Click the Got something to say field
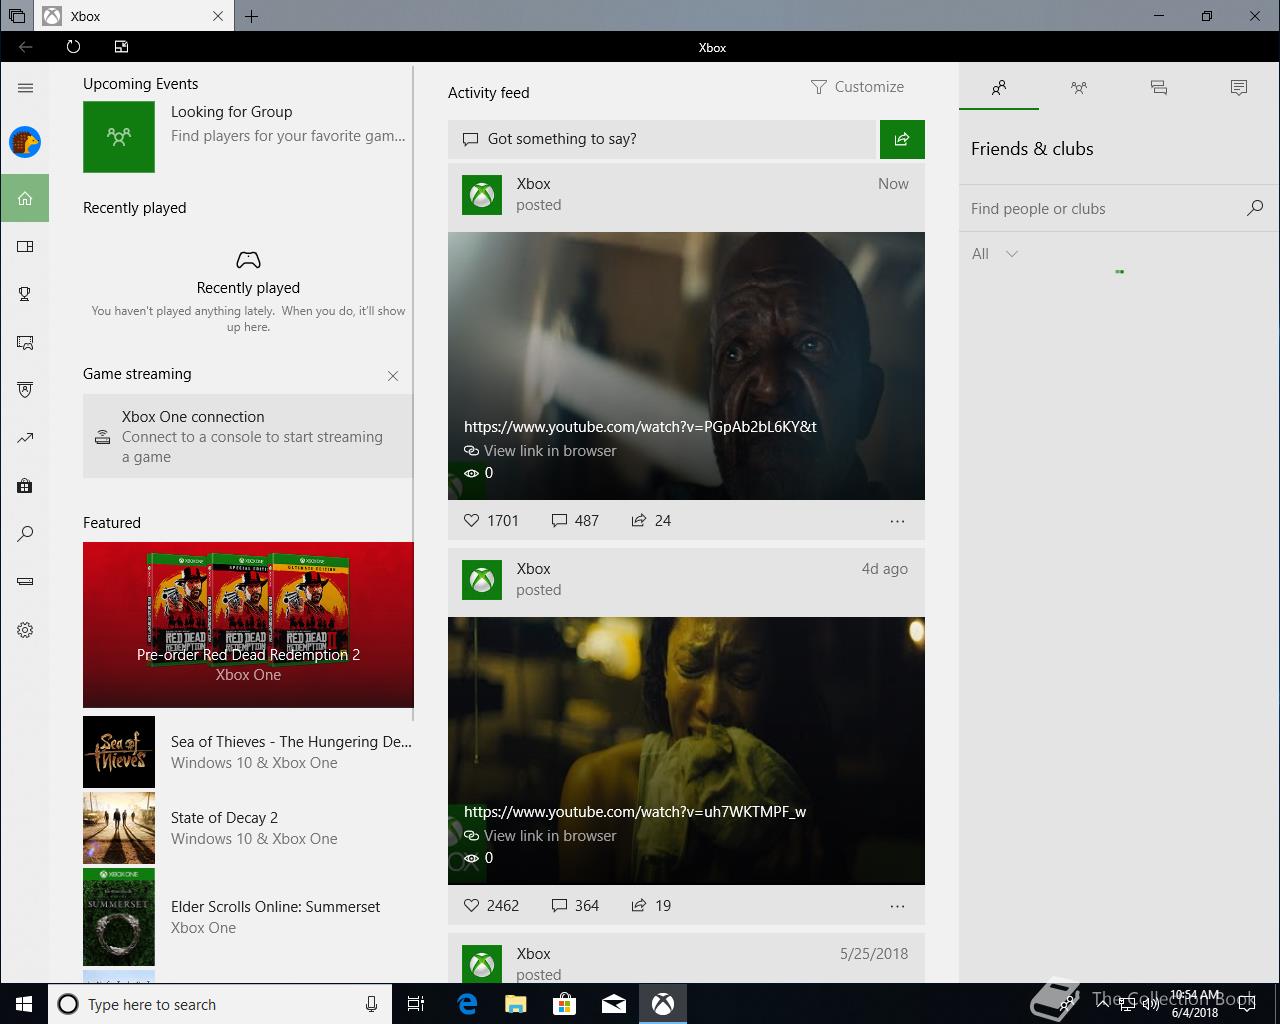Image resolution: width=1280 pixels, height=1024 pixels. pos(662,139)
